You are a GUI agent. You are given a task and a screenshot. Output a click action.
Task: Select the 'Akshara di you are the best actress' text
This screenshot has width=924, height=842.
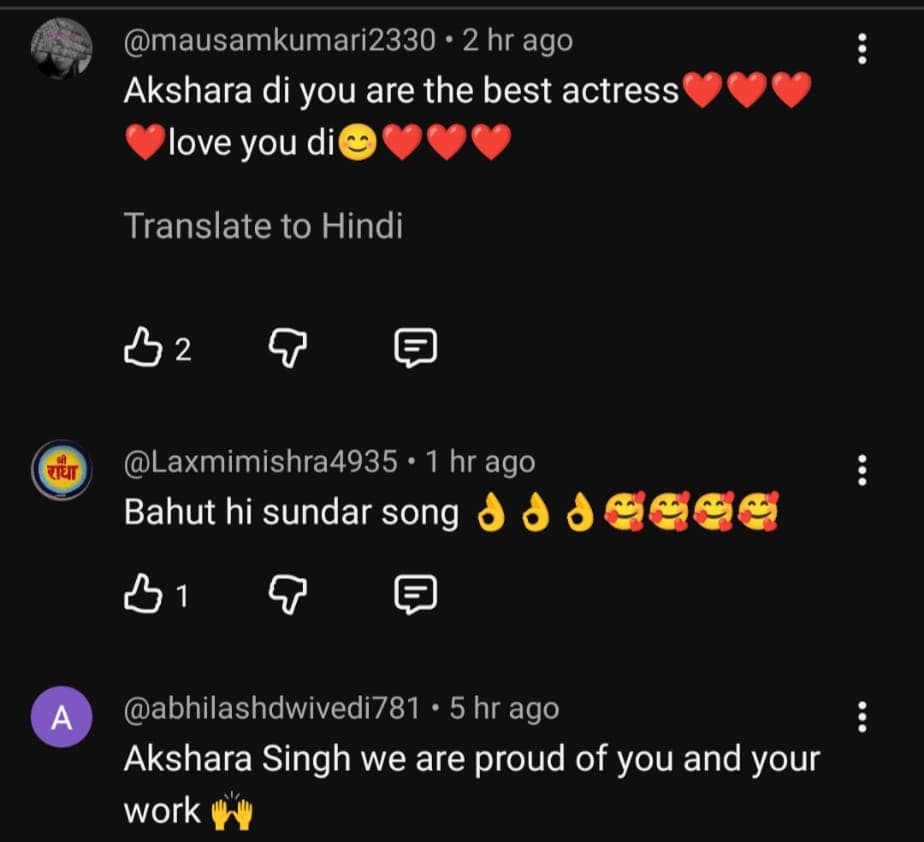click(400, 92)
